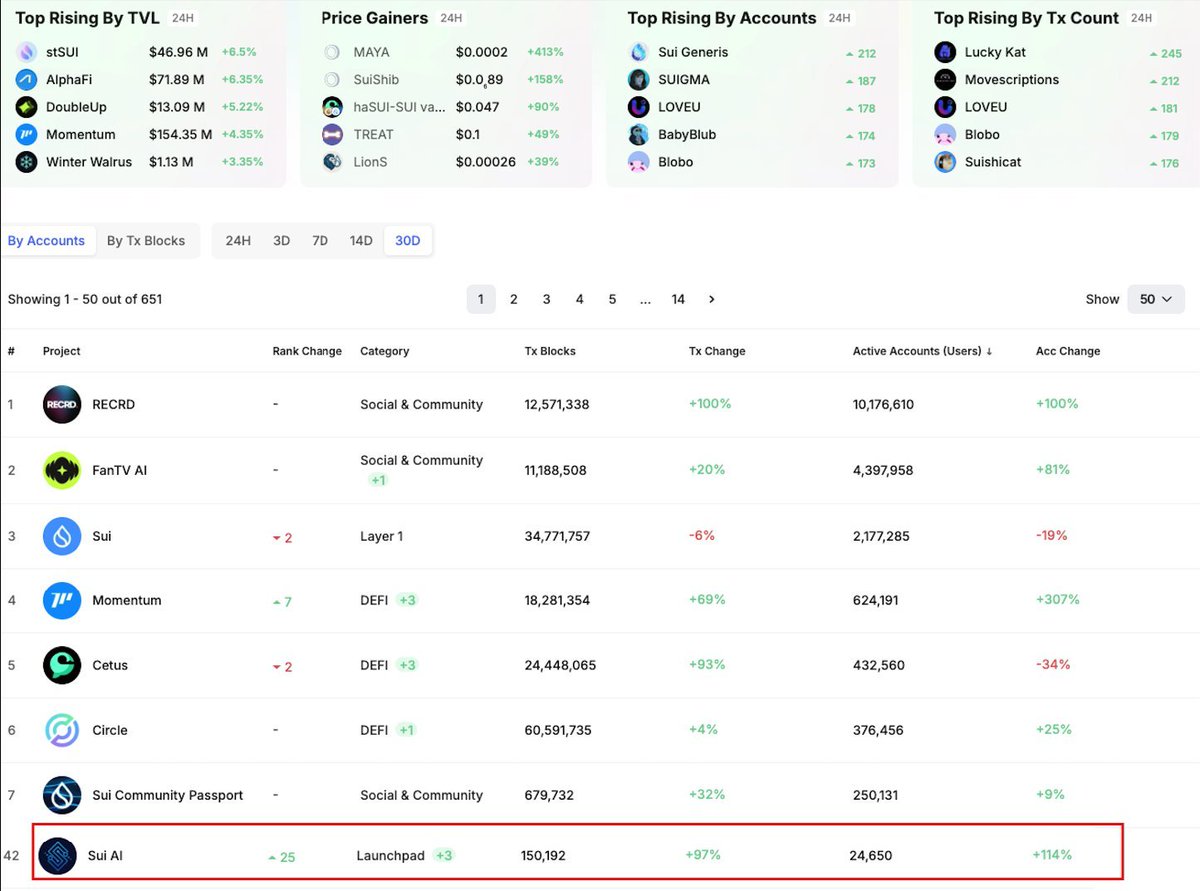Expand +1 categories badge for FanTV AI
Viewport: 1200px width, 891px height.
[x=379, y=480]
